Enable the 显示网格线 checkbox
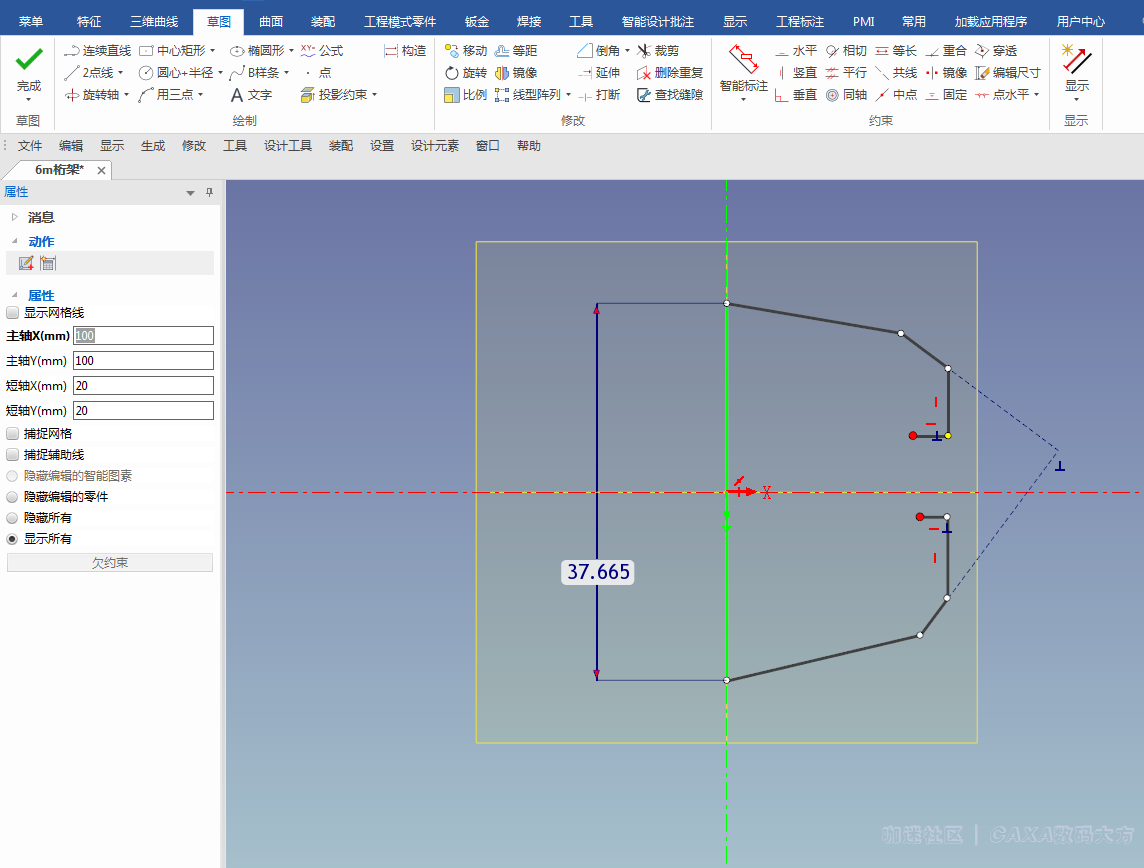The image size is (1144, 868). (x=13, y=313)
